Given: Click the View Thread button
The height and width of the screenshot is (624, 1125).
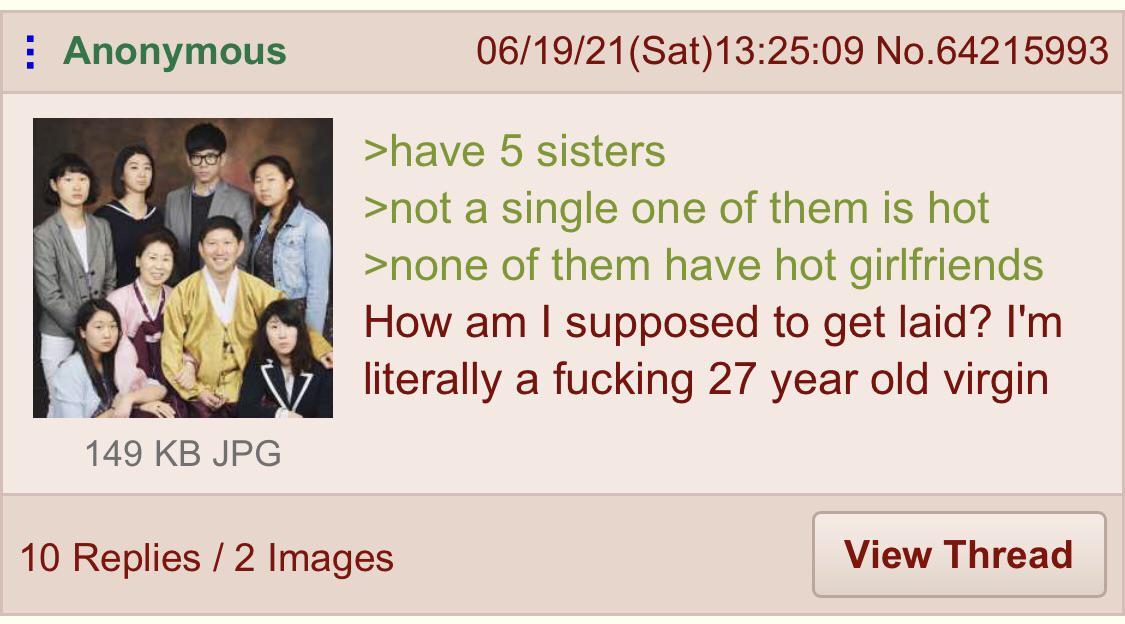Looking at the screenshot, I should [x=959, y=554].
